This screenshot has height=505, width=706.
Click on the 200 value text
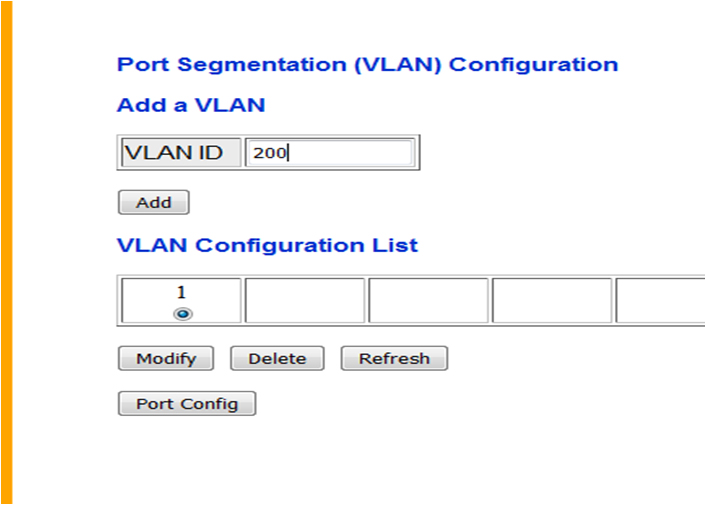[269, 153]
